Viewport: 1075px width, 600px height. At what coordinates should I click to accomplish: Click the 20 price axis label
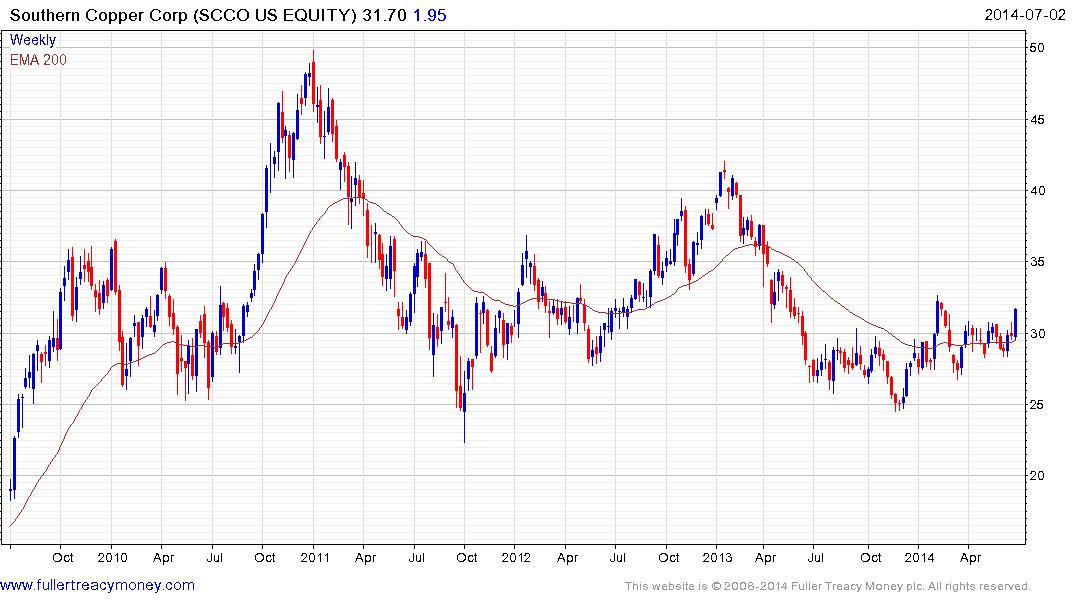pos(1037,476)
